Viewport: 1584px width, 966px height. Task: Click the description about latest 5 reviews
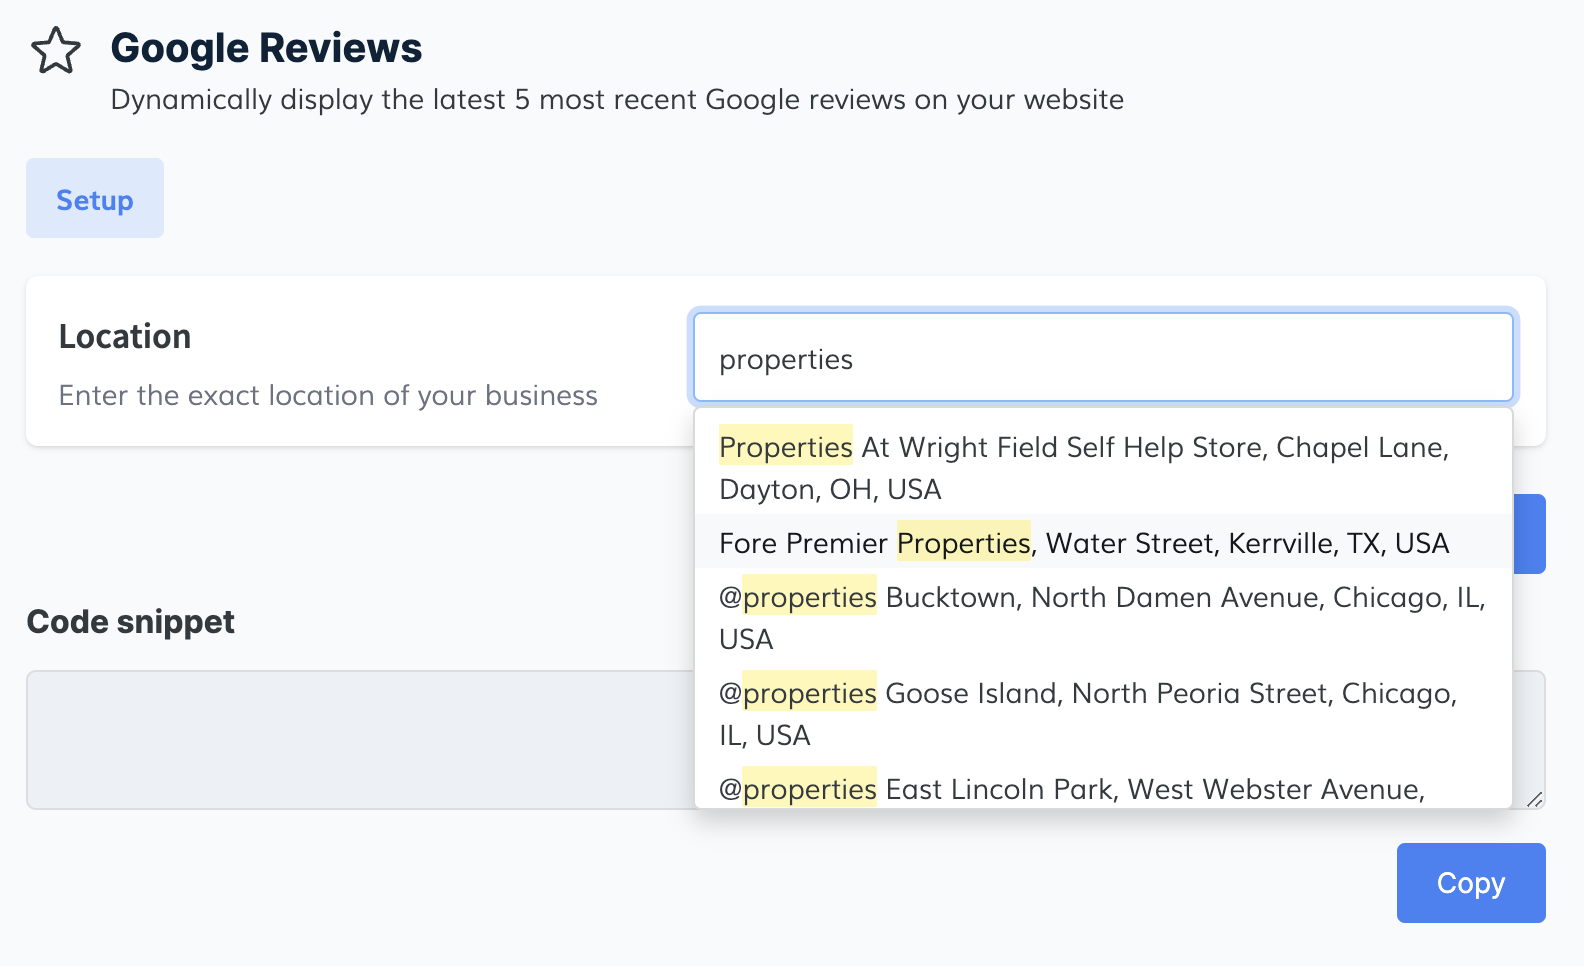(617, 100)
